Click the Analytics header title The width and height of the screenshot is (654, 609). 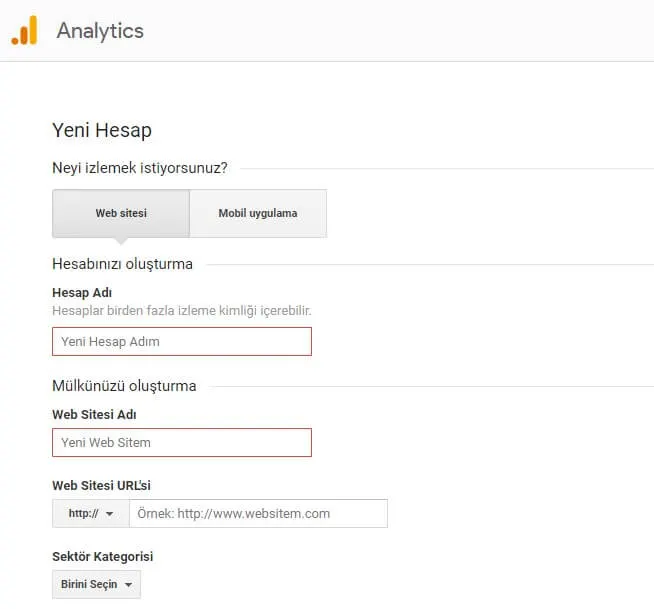pyautogui.click(x=100, y=31)
